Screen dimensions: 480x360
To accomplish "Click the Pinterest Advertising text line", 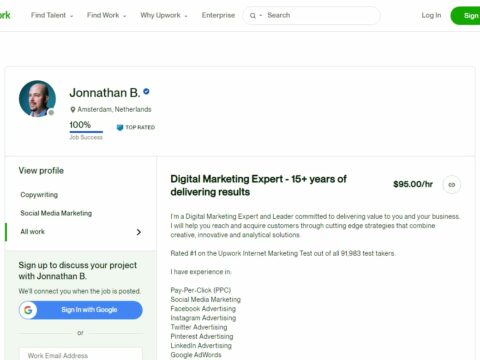I will tap(202, 336).
